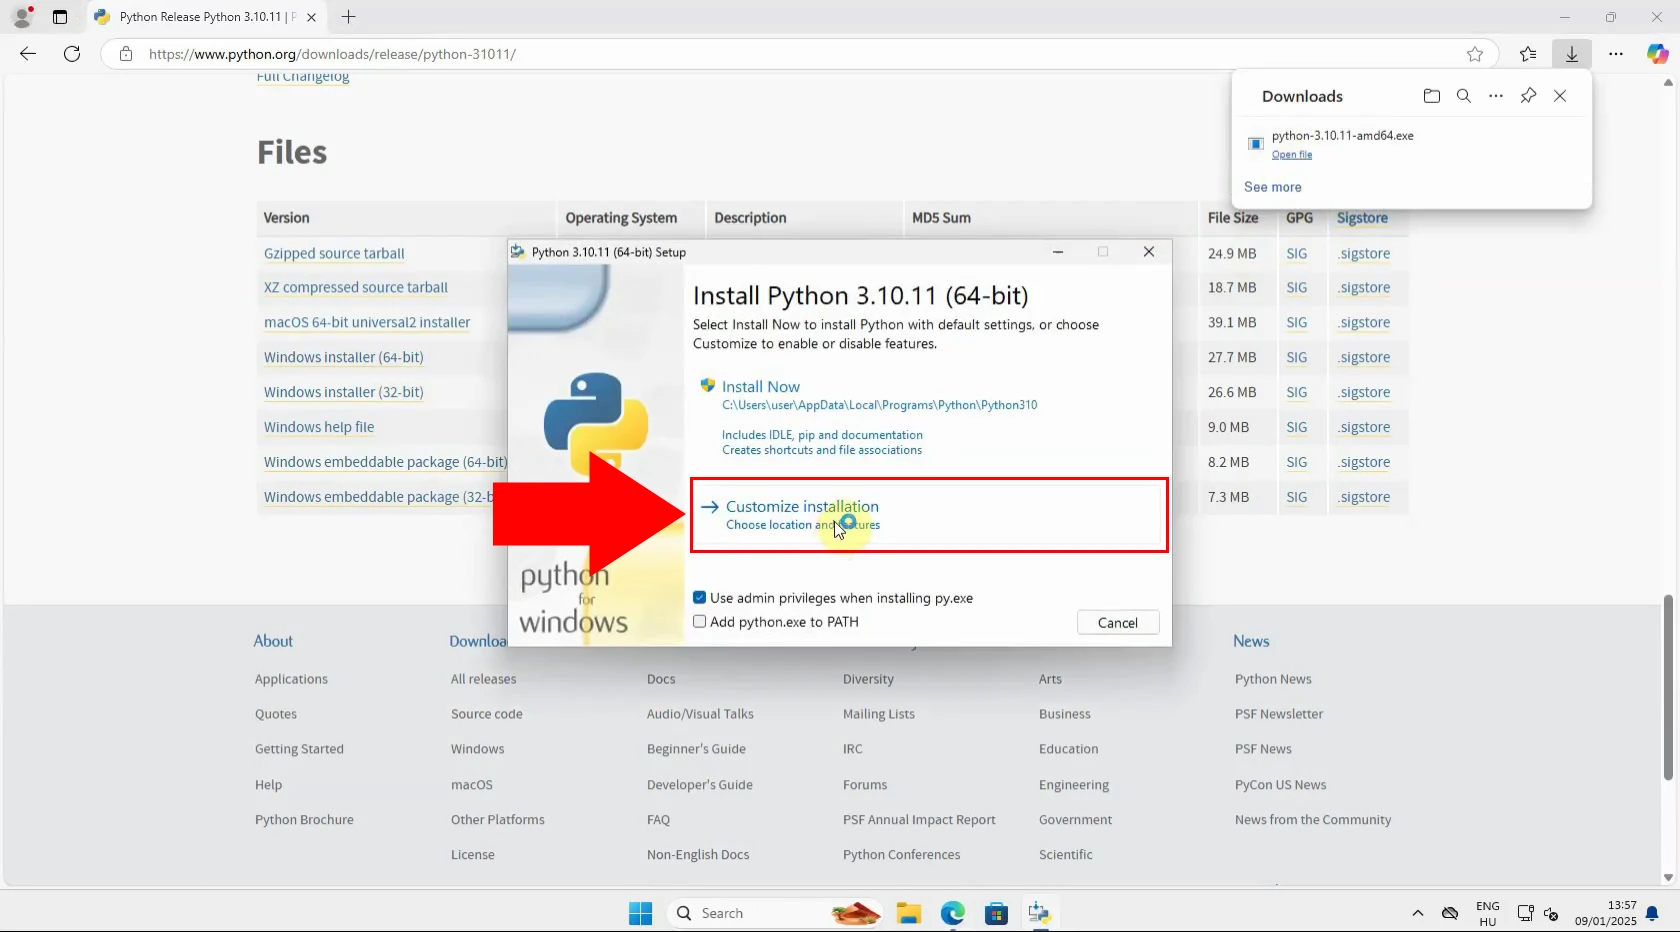The width and height of the screenshot is (1680, 932).
Task: Open the Windows help file link
Action: click(x=319, y=428)
